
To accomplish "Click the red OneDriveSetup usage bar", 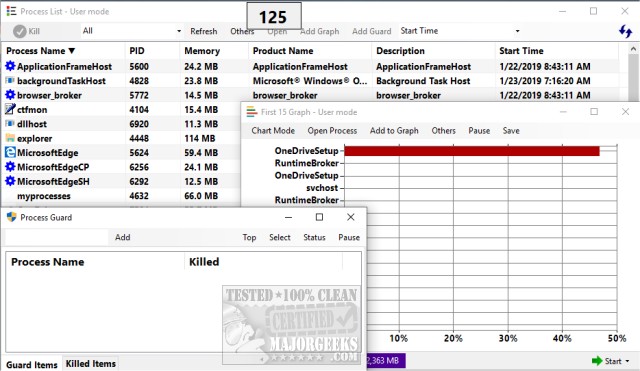I will coord(472,151).
